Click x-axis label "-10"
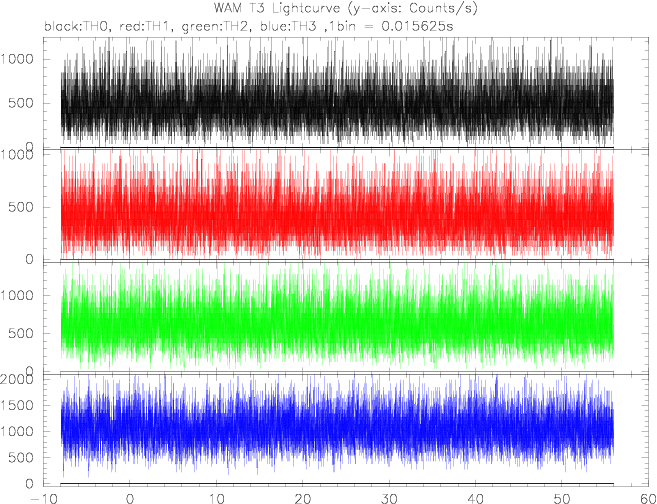The width and height of the screenshot is (657, 504). tap(43, 498)
